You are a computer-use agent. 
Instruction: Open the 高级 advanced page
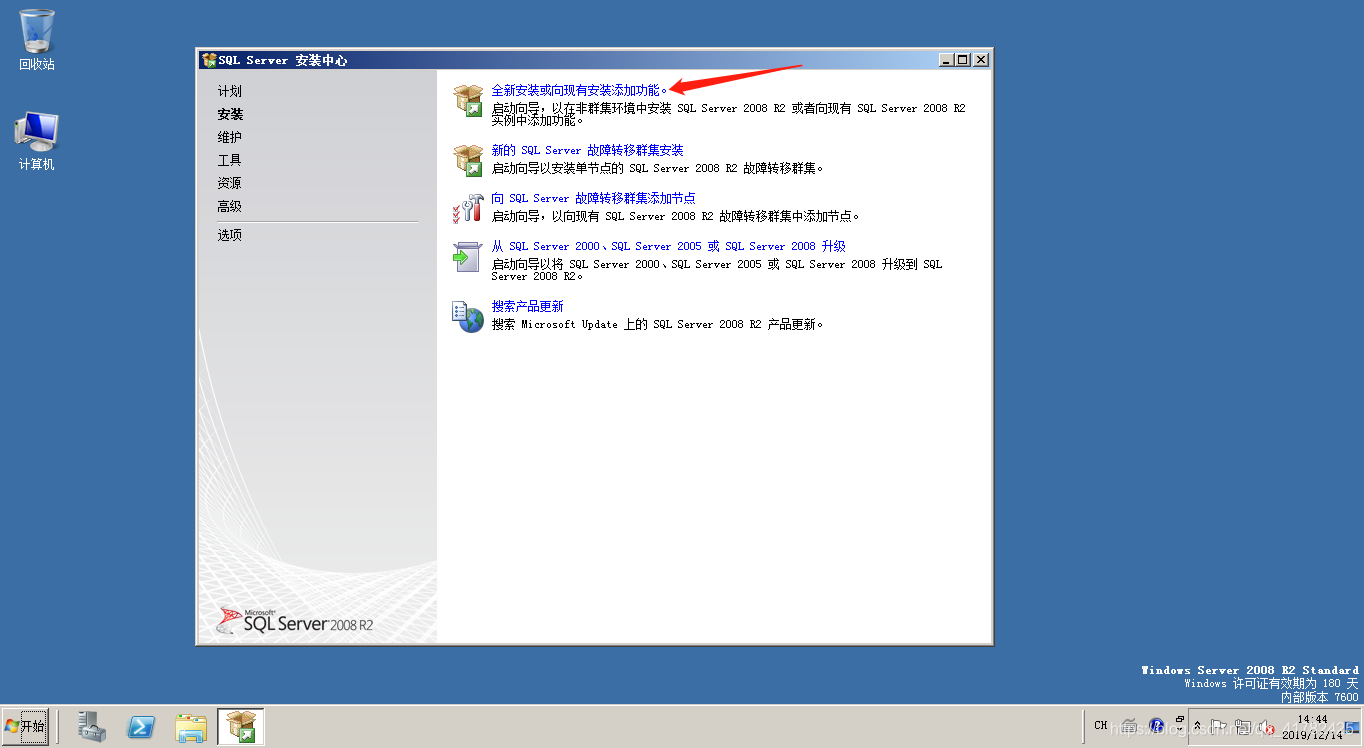pos(230,206)
